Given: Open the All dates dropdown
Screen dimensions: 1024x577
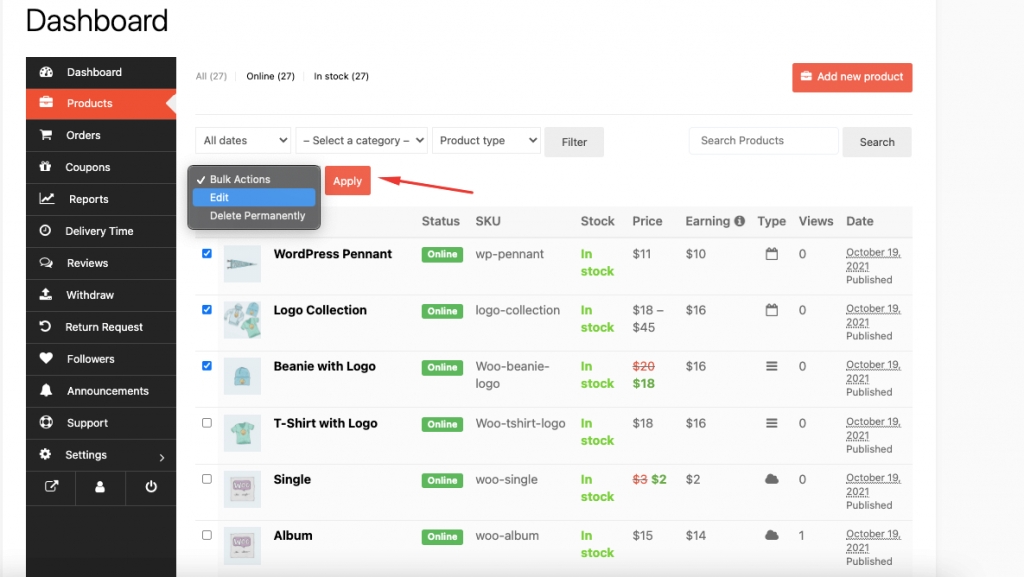Looking at the screenshot, I should point(242,140).
